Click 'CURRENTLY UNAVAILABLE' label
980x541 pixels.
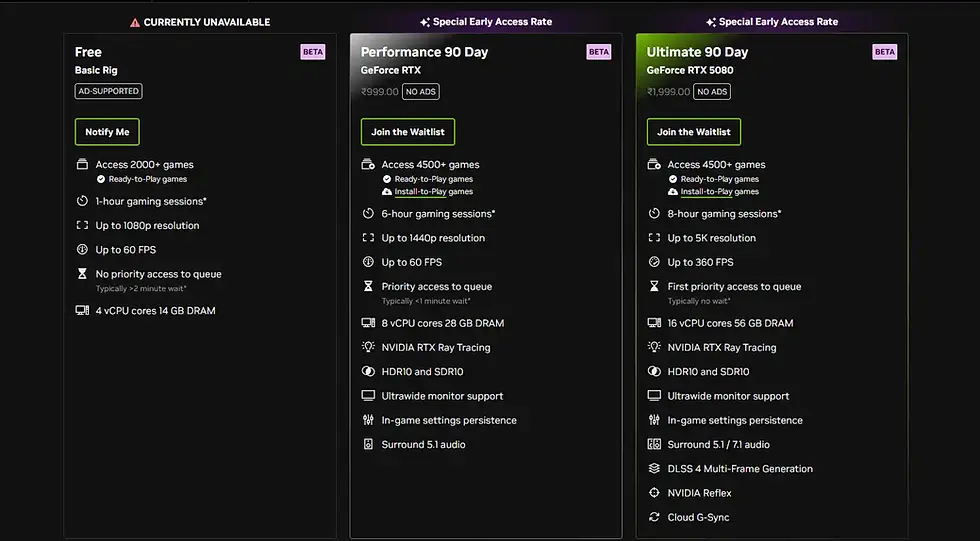(x=207, y=22)
